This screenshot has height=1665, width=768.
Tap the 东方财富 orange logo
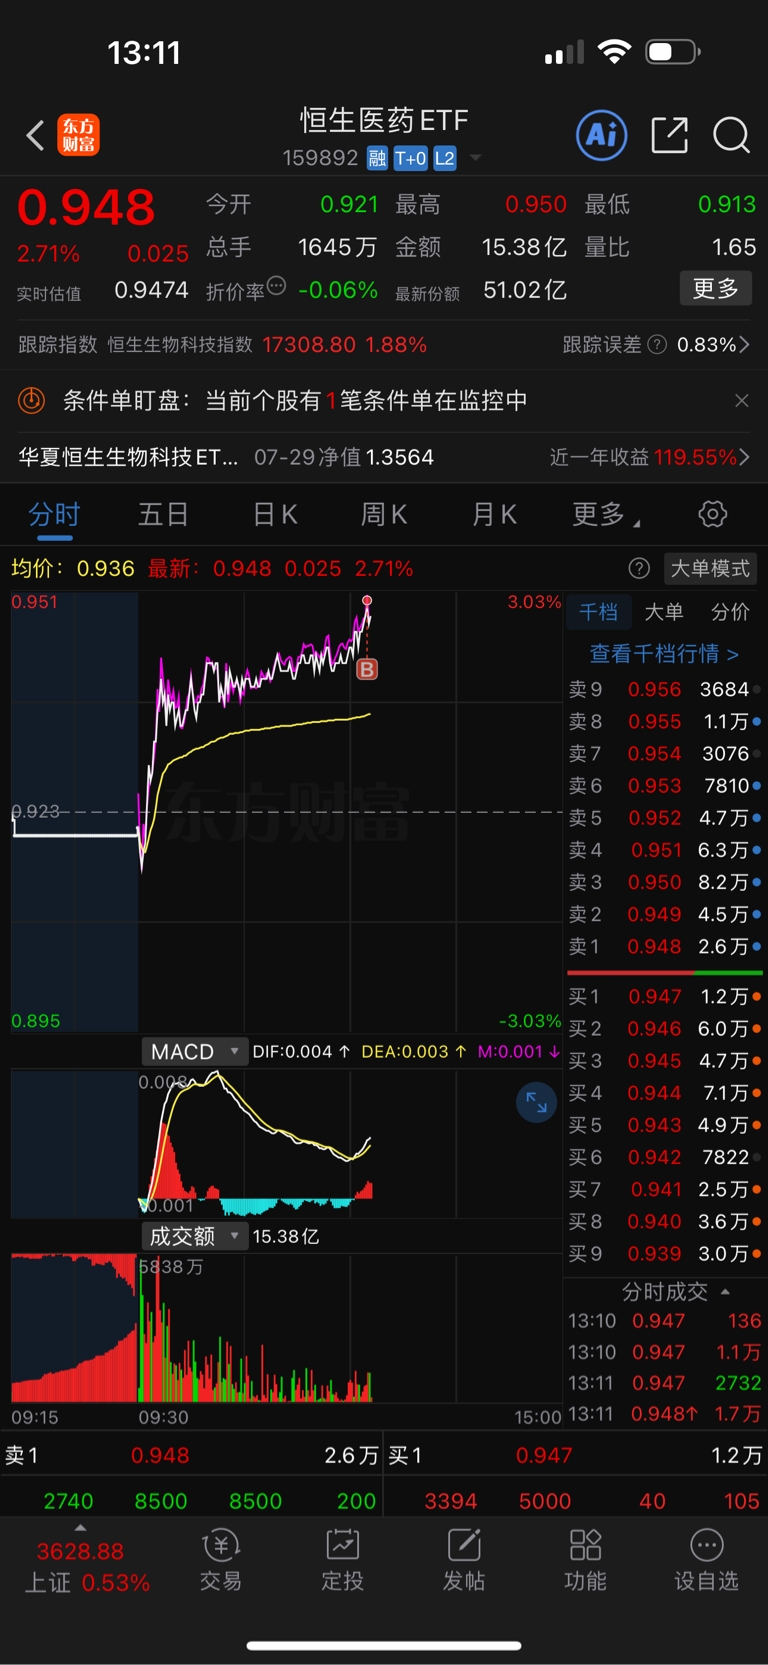(79, 135)
